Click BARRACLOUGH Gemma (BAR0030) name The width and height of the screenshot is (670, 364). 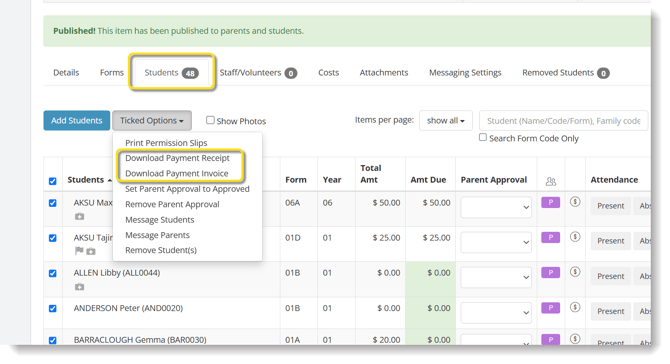pyautogui.click(x=140, y=340)
